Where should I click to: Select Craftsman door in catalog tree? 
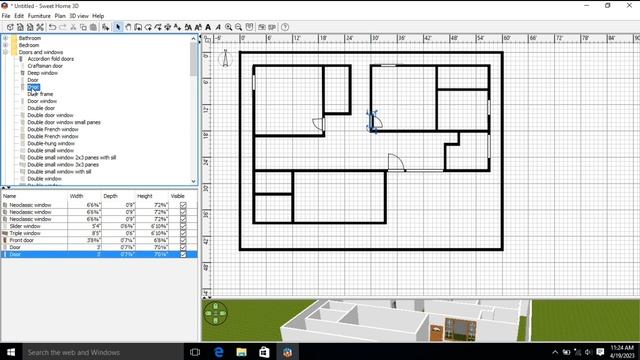[x=45, y=66]
